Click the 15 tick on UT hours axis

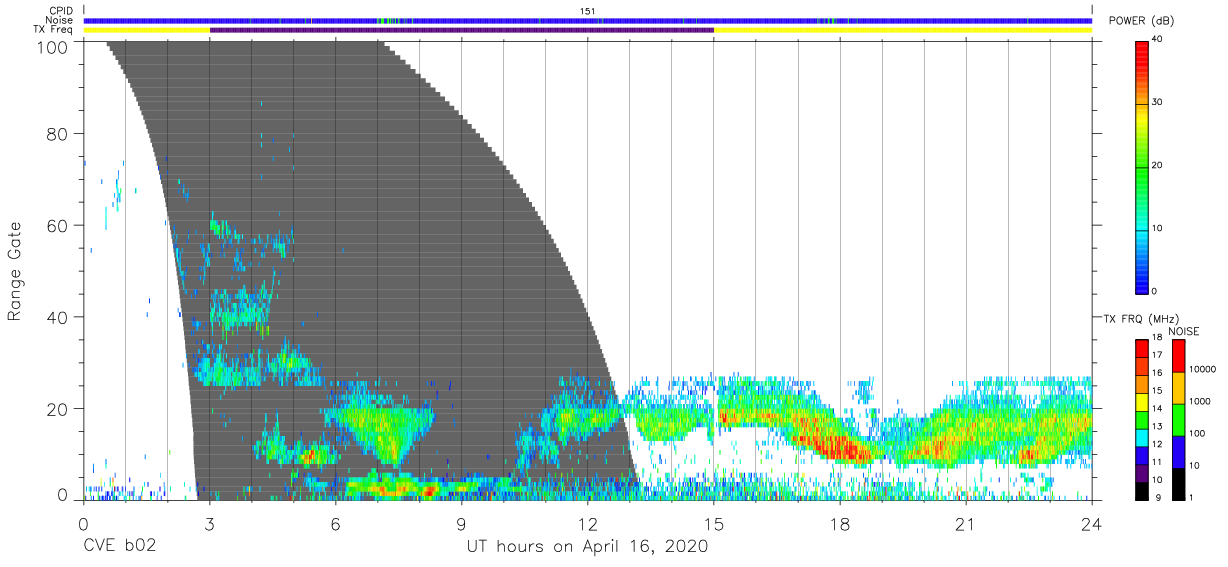pyautogui.click(x=714, y=523)
